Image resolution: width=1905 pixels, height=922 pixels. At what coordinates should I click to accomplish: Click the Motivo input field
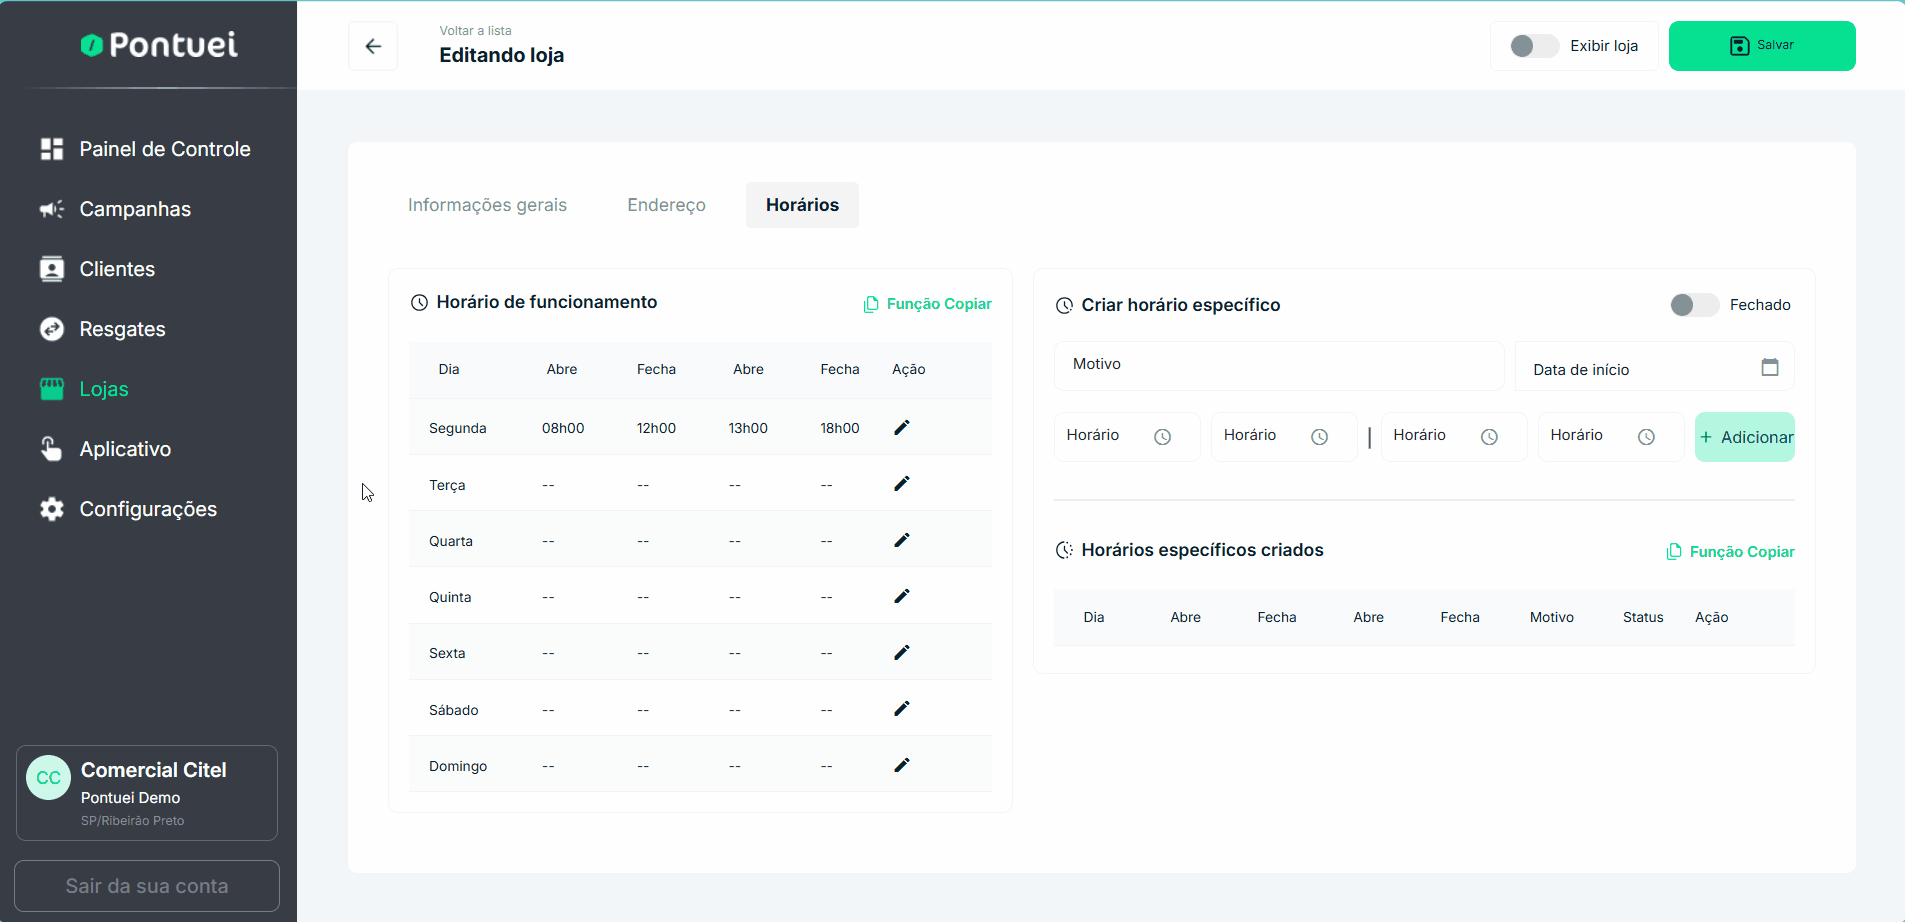[x=1278, y=365]
